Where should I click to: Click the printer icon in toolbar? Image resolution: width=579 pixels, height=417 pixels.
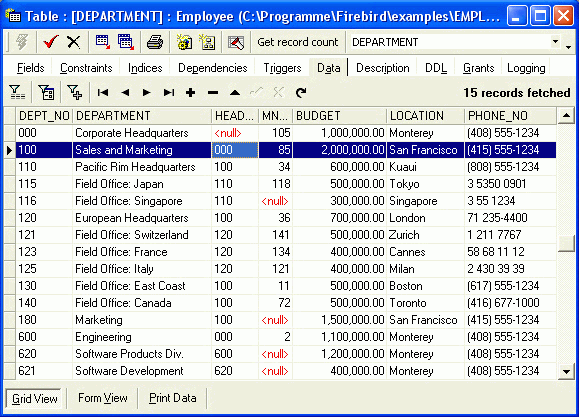(155, 42)
